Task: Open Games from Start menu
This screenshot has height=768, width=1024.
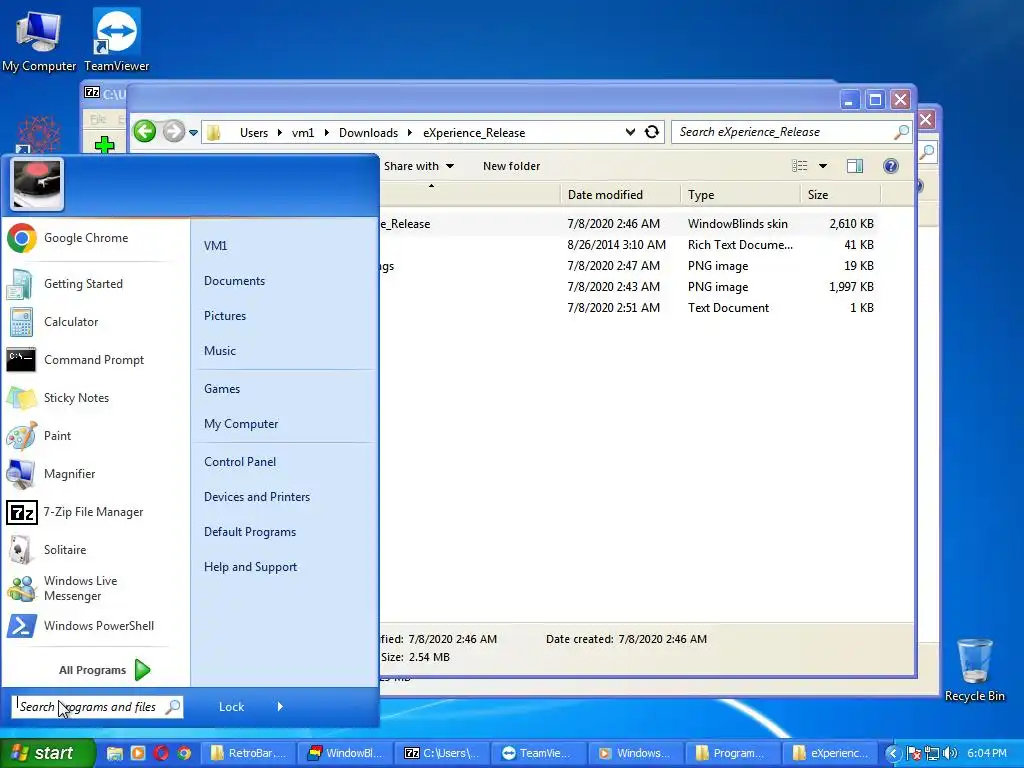Action: pyautogui.click(x=222, y=389)
